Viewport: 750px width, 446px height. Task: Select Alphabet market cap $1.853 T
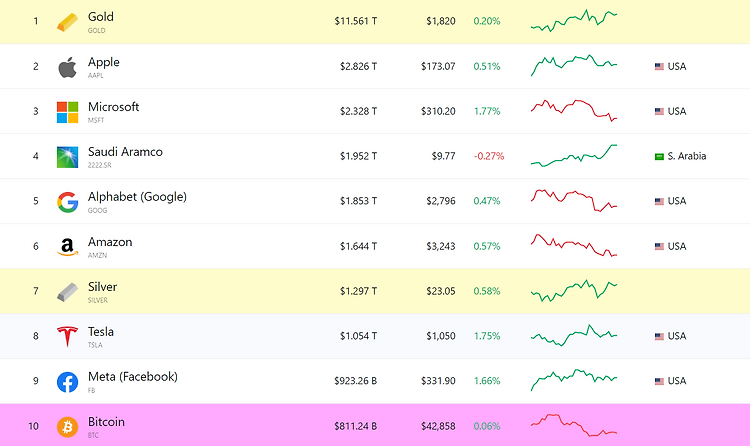point(358,201)
